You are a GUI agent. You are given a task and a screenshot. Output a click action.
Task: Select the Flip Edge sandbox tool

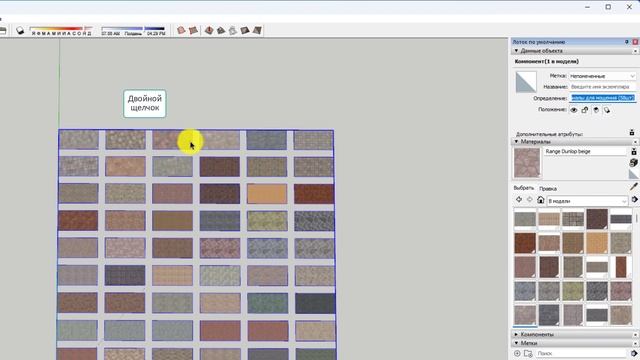click(x=257, y=30)
